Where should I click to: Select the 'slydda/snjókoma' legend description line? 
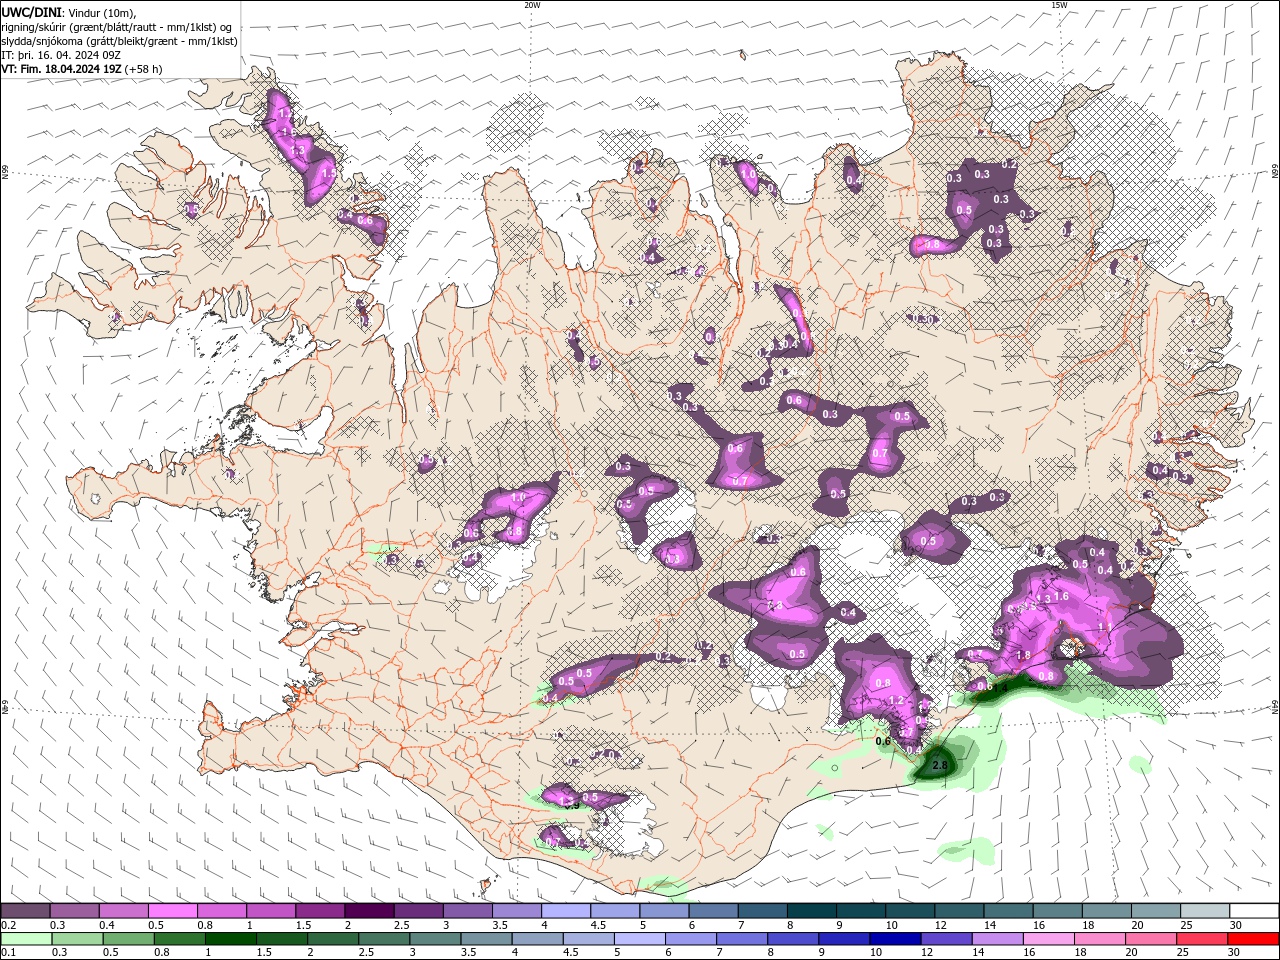tap(120, 41)
